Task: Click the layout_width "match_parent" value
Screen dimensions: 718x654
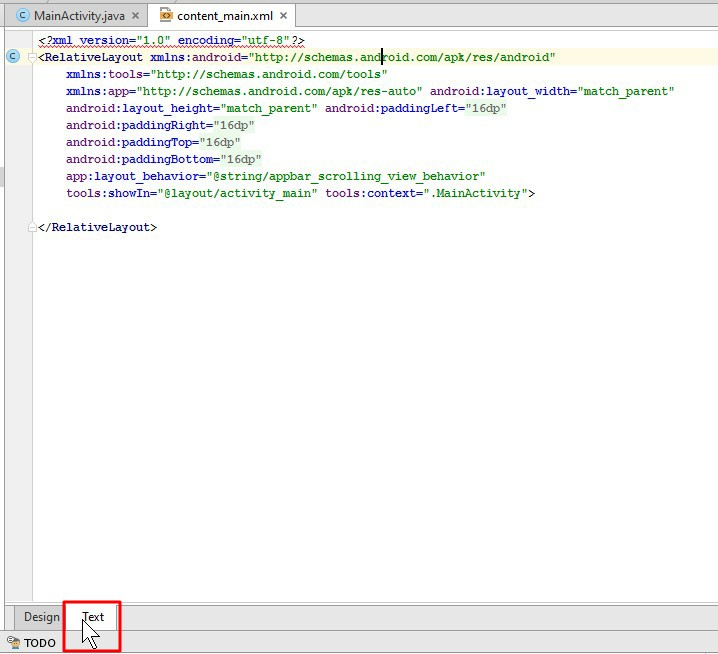Action: pos(626,91)
